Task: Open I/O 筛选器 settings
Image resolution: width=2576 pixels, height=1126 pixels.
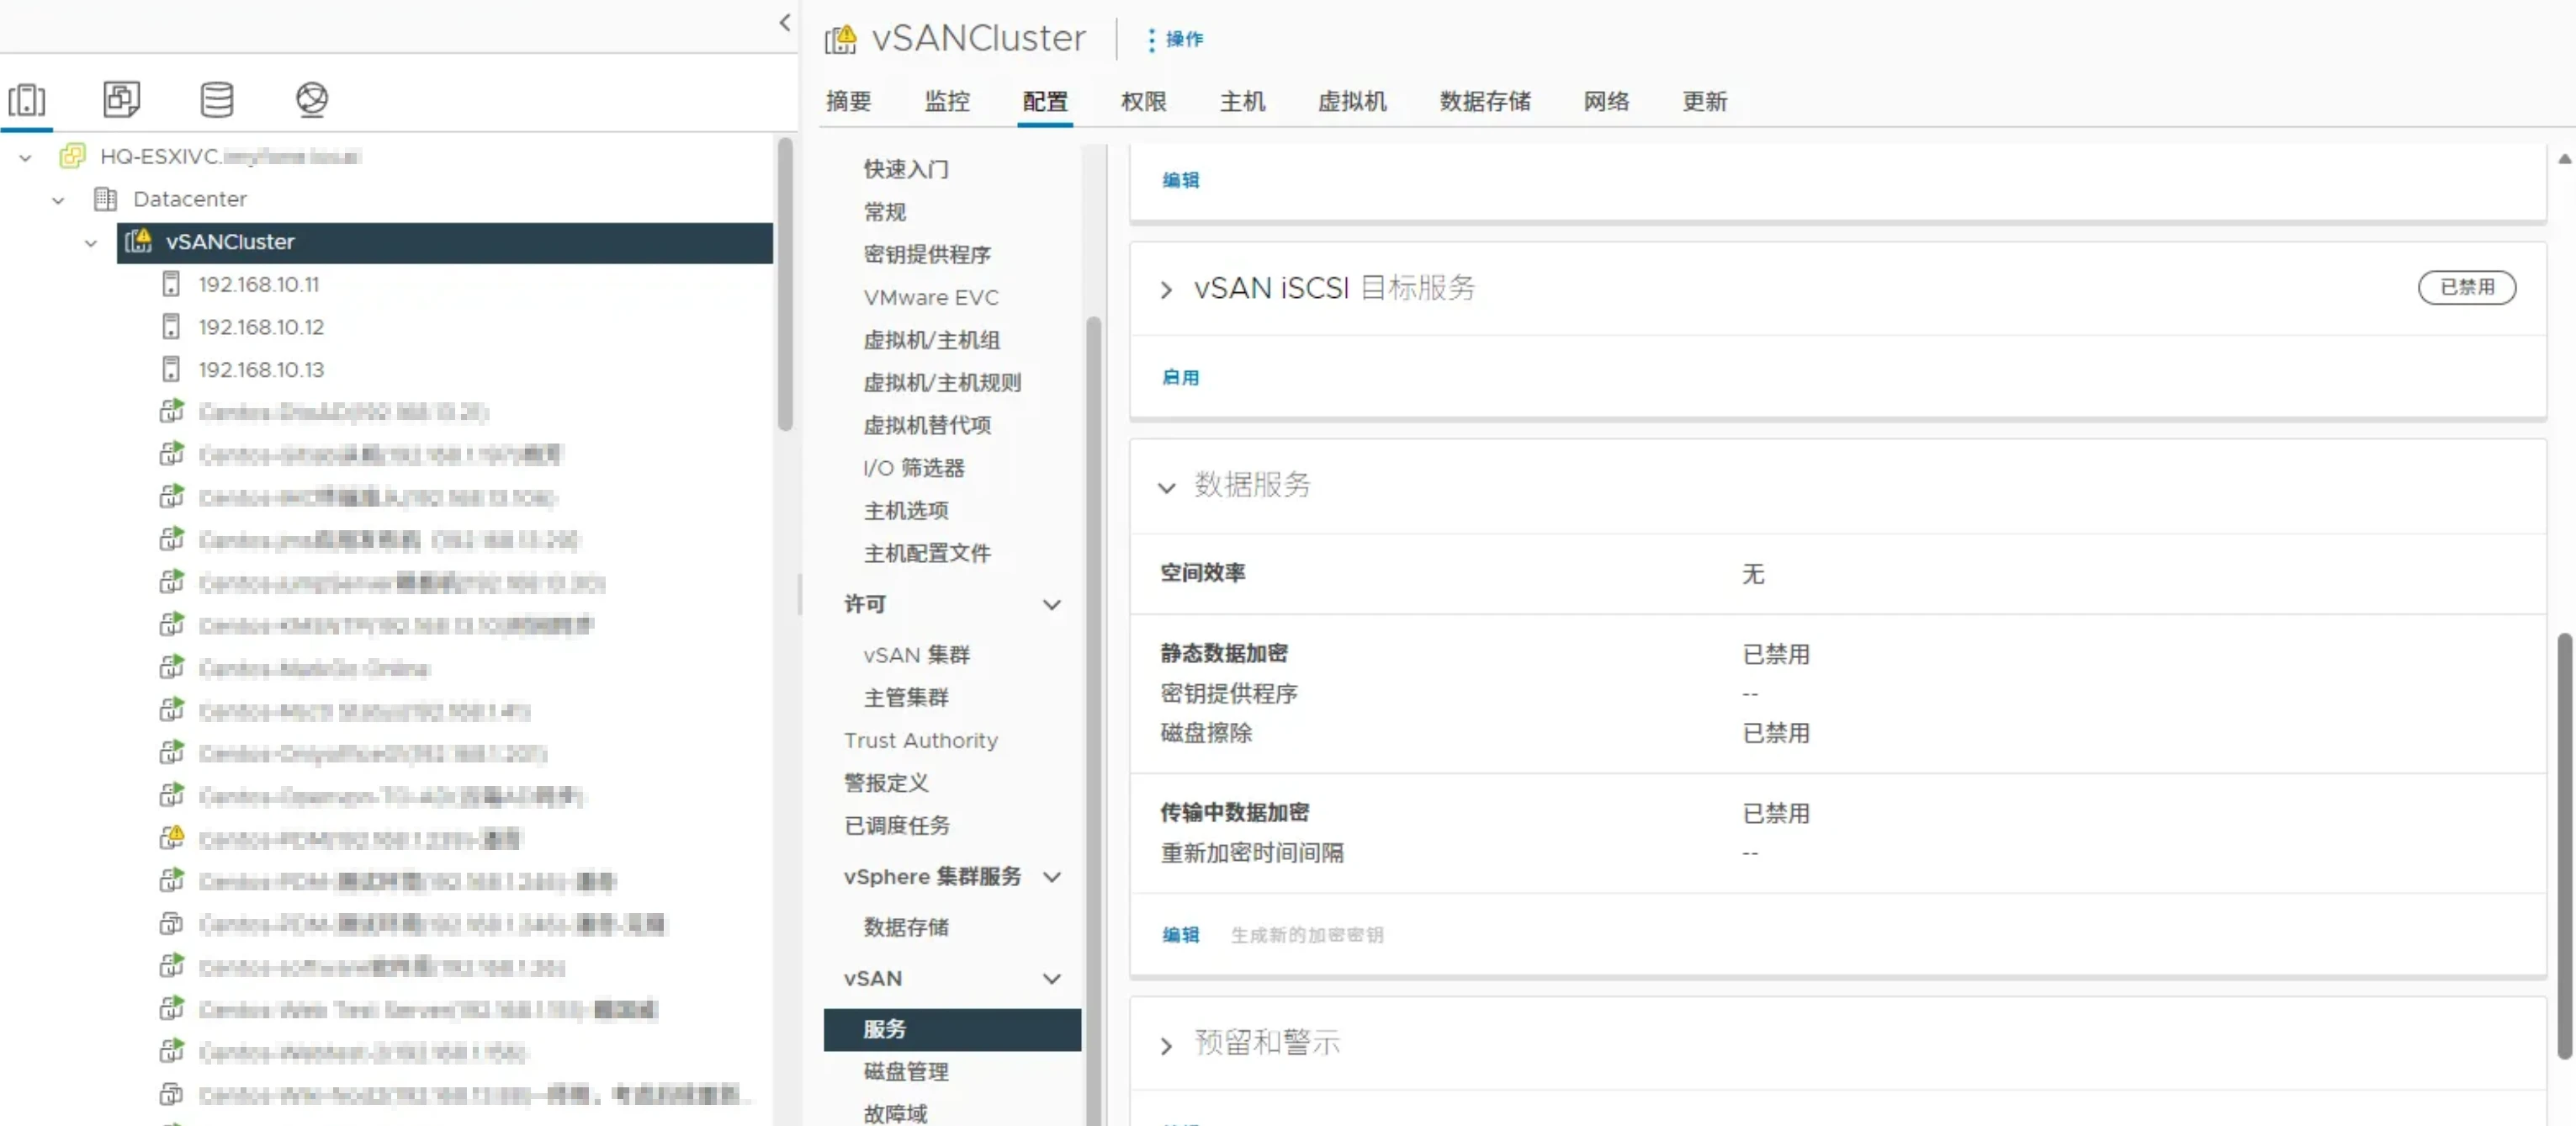Action: (914, 468)
